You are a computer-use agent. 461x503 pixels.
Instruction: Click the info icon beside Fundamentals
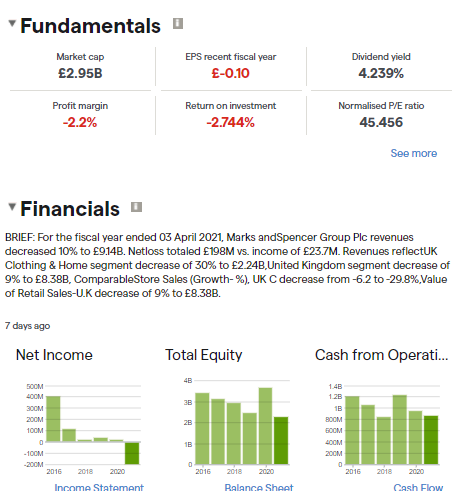(178, 24)
